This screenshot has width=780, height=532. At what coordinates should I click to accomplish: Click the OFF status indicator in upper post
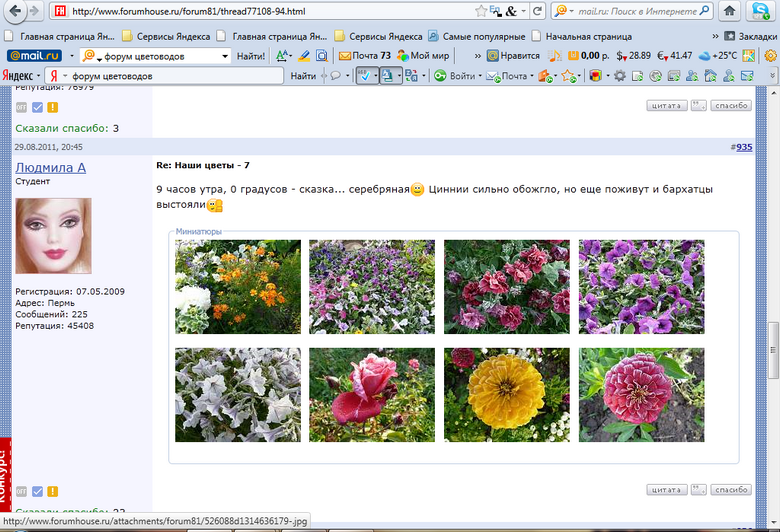coord(21,107)
